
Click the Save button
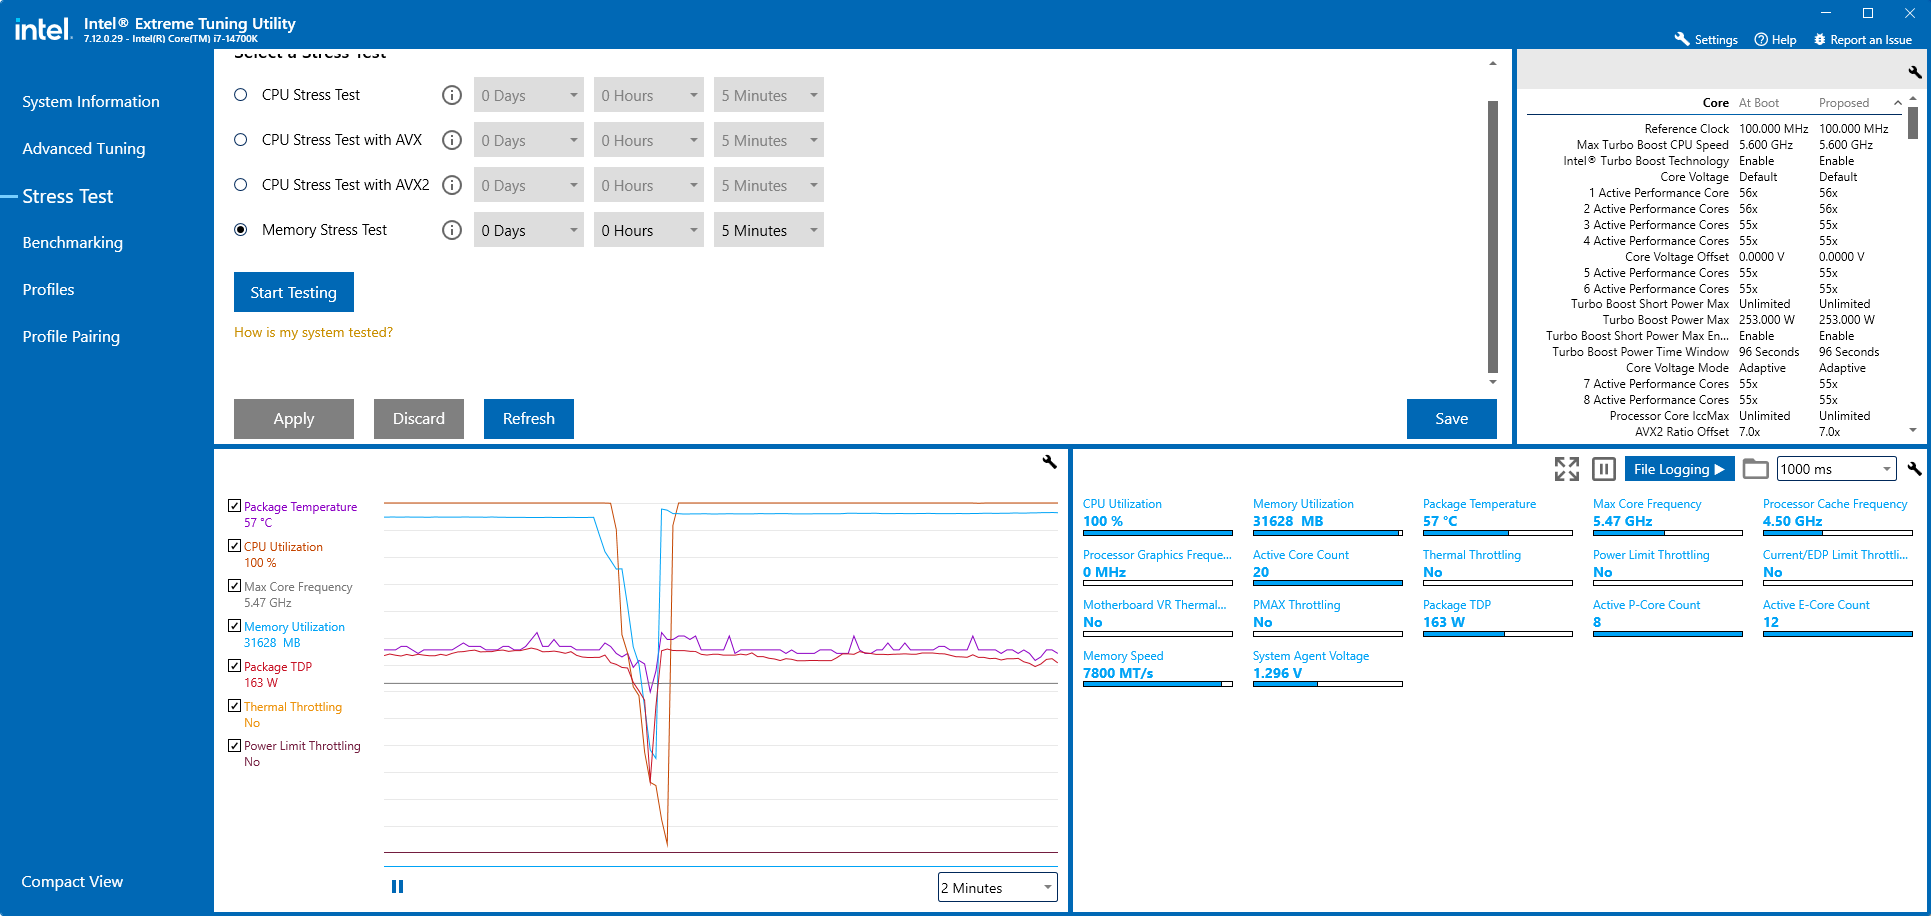[x=1452, y=419]
